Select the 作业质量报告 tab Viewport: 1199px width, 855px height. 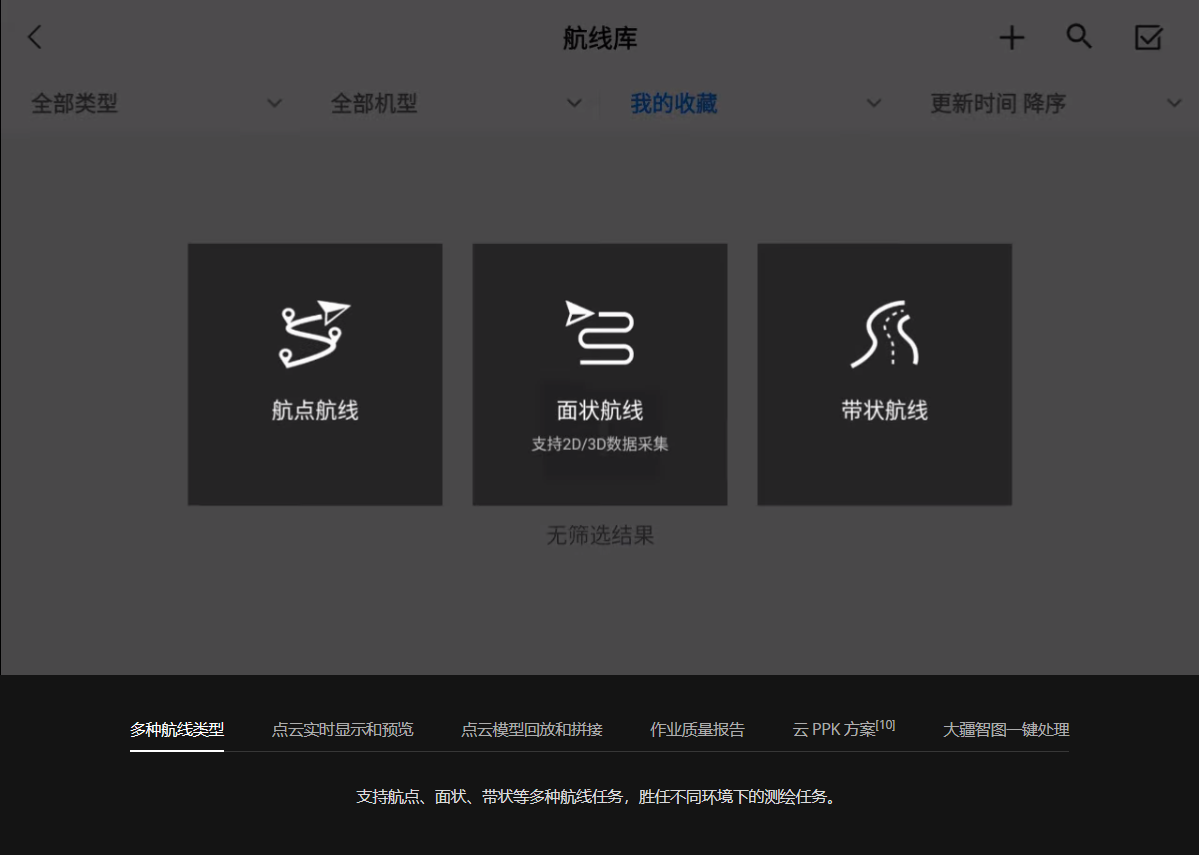coord(697,729)
